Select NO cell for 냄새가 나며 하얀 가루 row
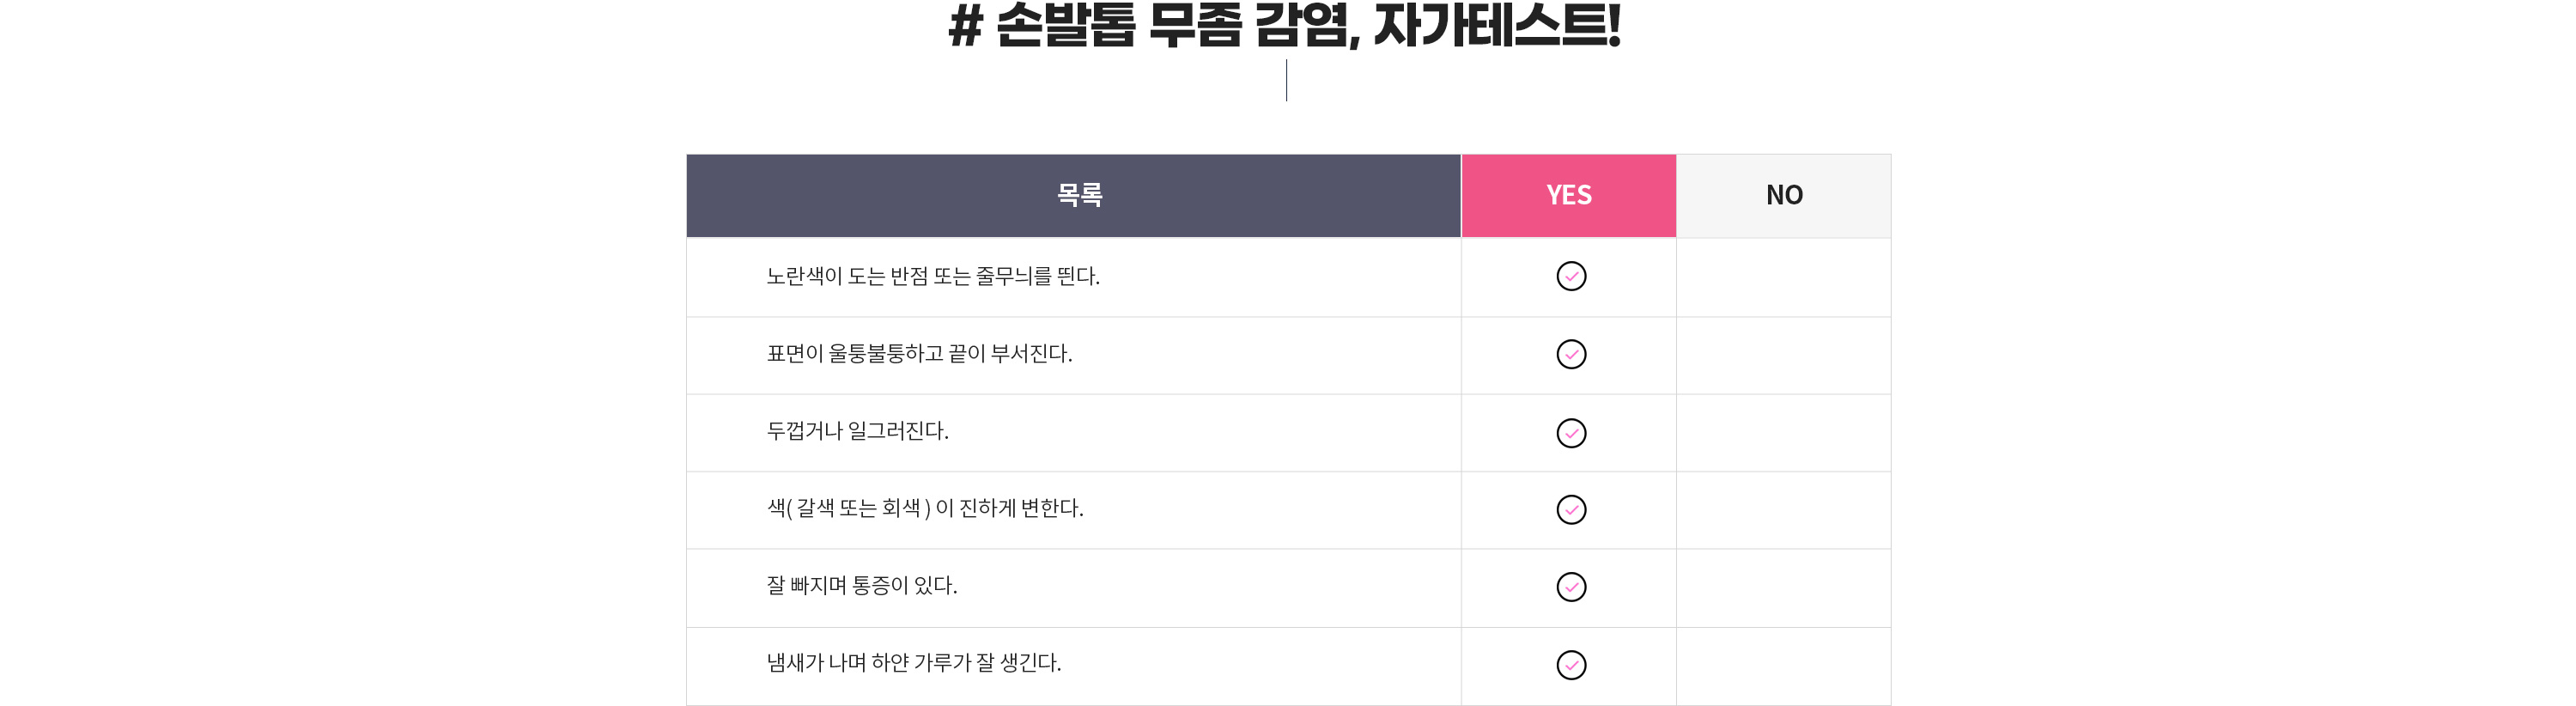 1783,666
